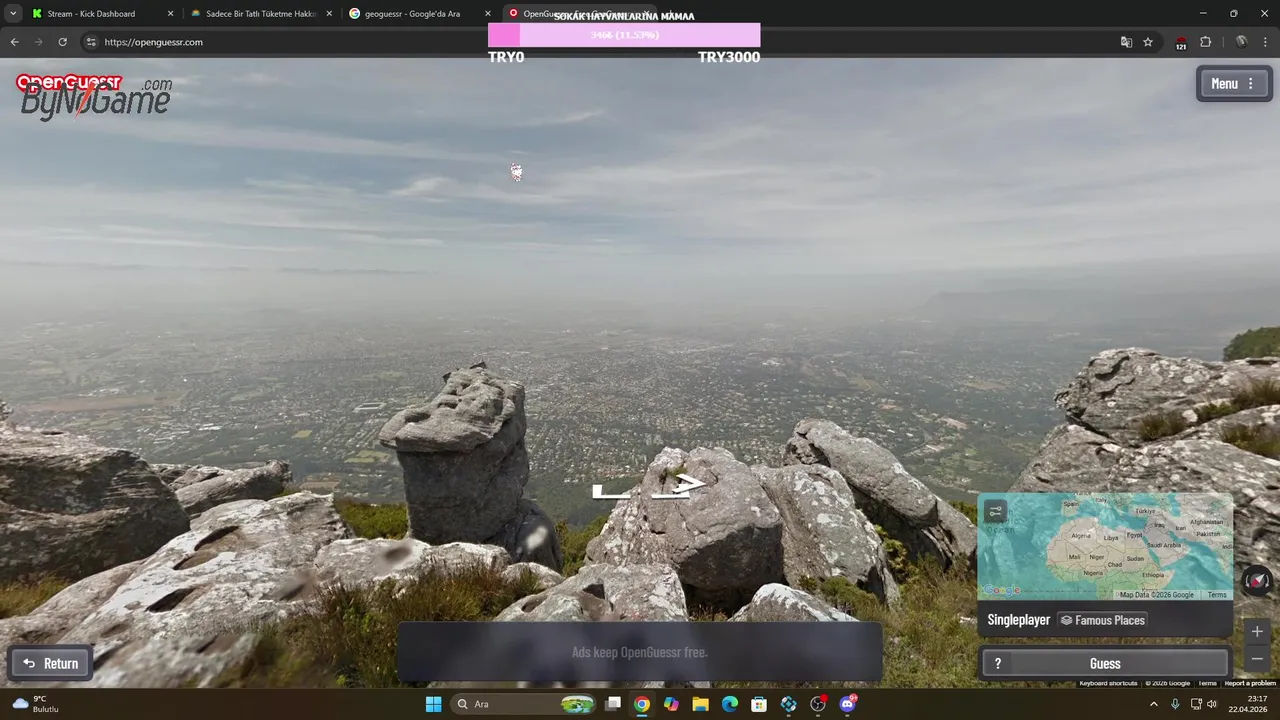
Task: Open File Explorer from the taskbar
Action: coord(700,704)
